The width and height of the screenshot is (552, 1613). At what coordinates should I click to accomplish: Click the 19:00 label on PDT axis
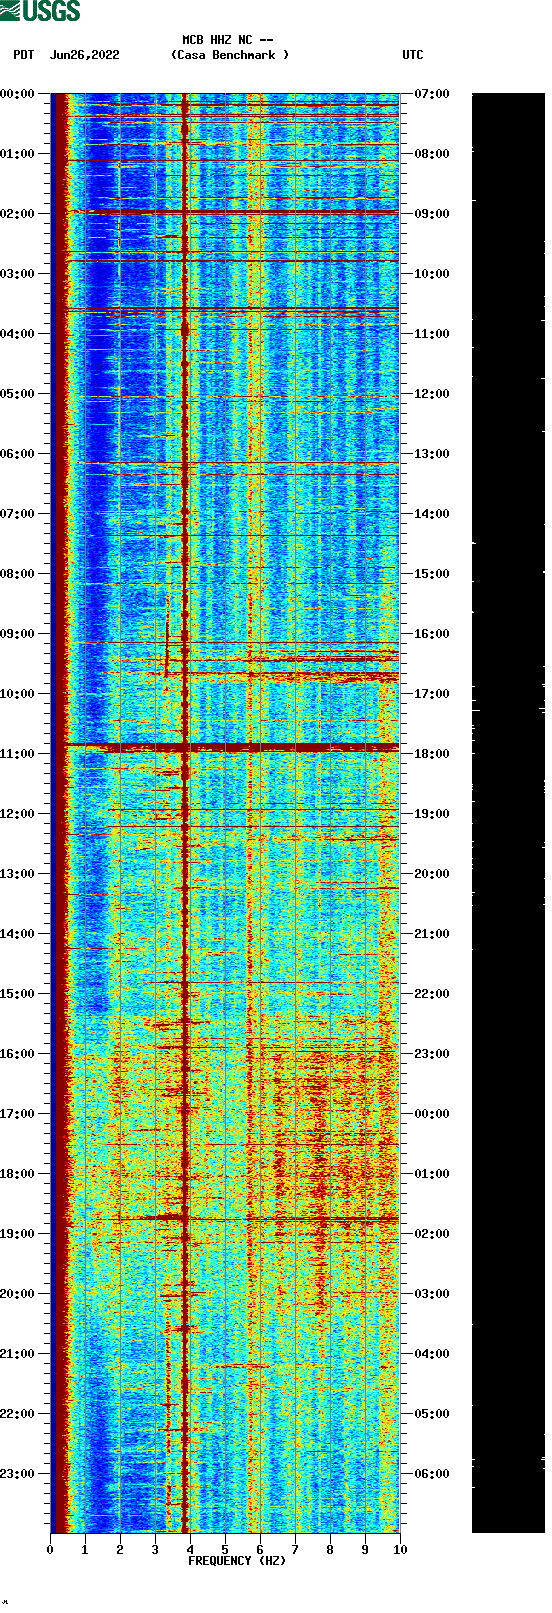[18, 1234]
